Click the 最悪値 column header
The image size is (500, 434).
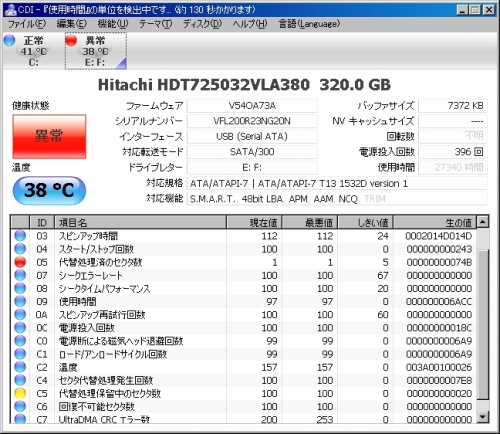[x=310, y=222]
